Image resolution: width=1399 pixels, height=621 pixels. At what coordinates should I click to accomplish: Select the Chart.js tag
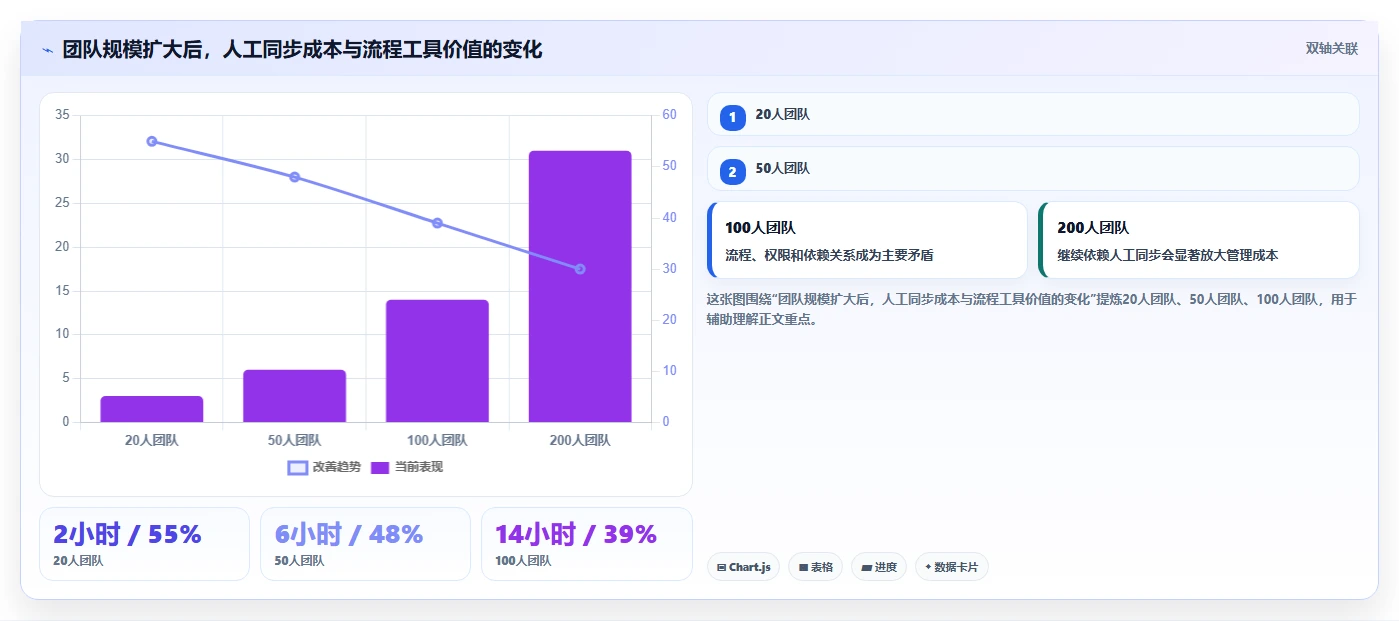(x=743, y=567)
